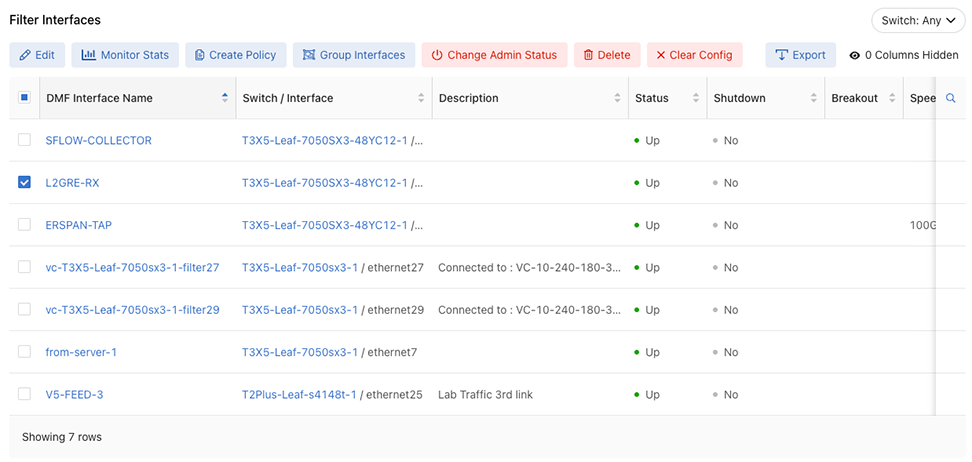The image size is (972, 462).
Task: Click the Create Policy button
Action: tap(236, 55)
